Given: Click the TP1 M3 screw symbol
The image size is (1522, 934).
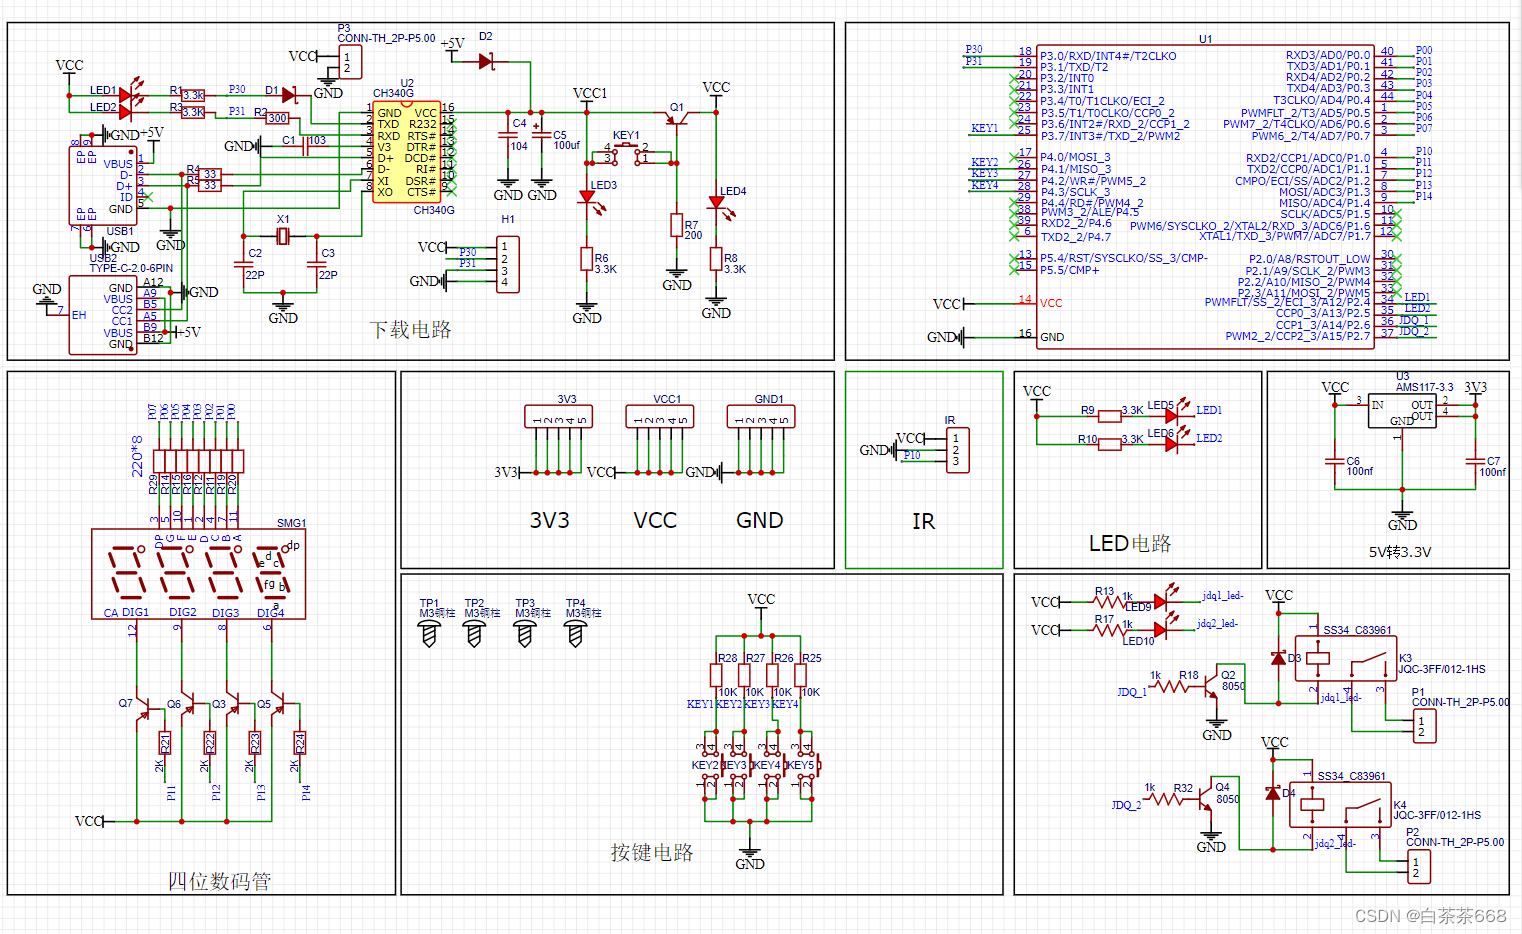Looking at the screenshot, I should (x=429, y=633).
